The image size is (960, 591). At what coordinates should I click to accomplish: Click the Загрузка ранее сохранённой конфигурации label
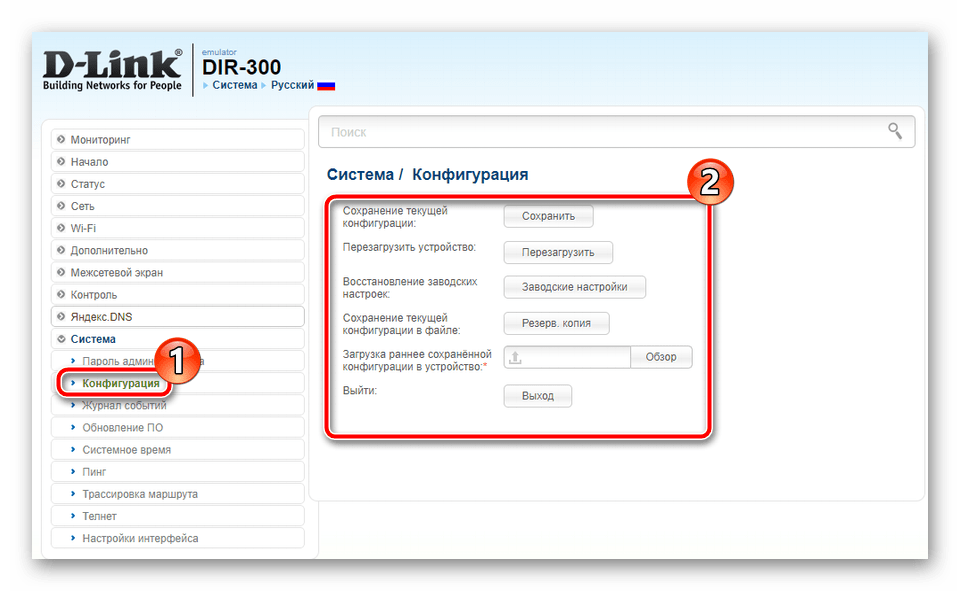[x=417, y=360]
